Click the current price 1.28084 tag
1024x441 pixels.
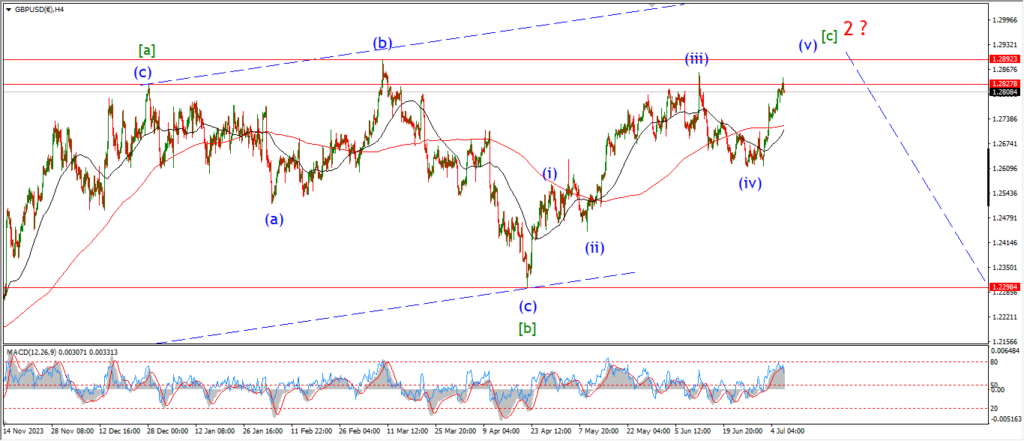pos(1005,92)
